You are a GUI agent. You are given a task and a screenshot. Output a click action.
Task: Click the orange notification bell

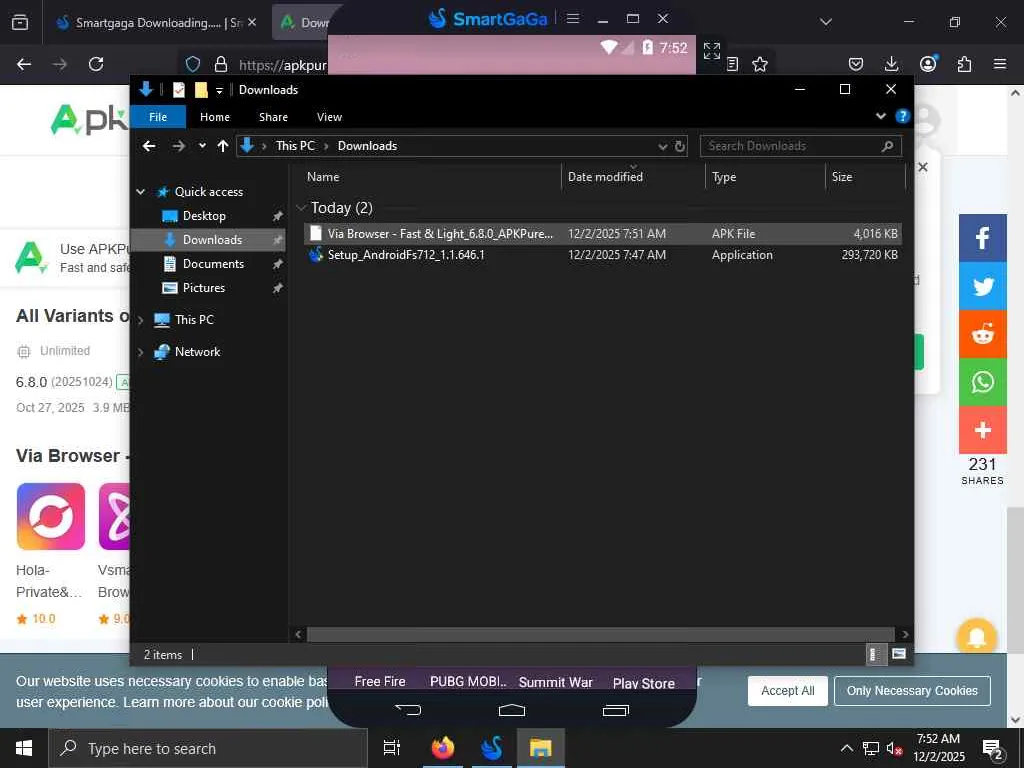[976, 636]
